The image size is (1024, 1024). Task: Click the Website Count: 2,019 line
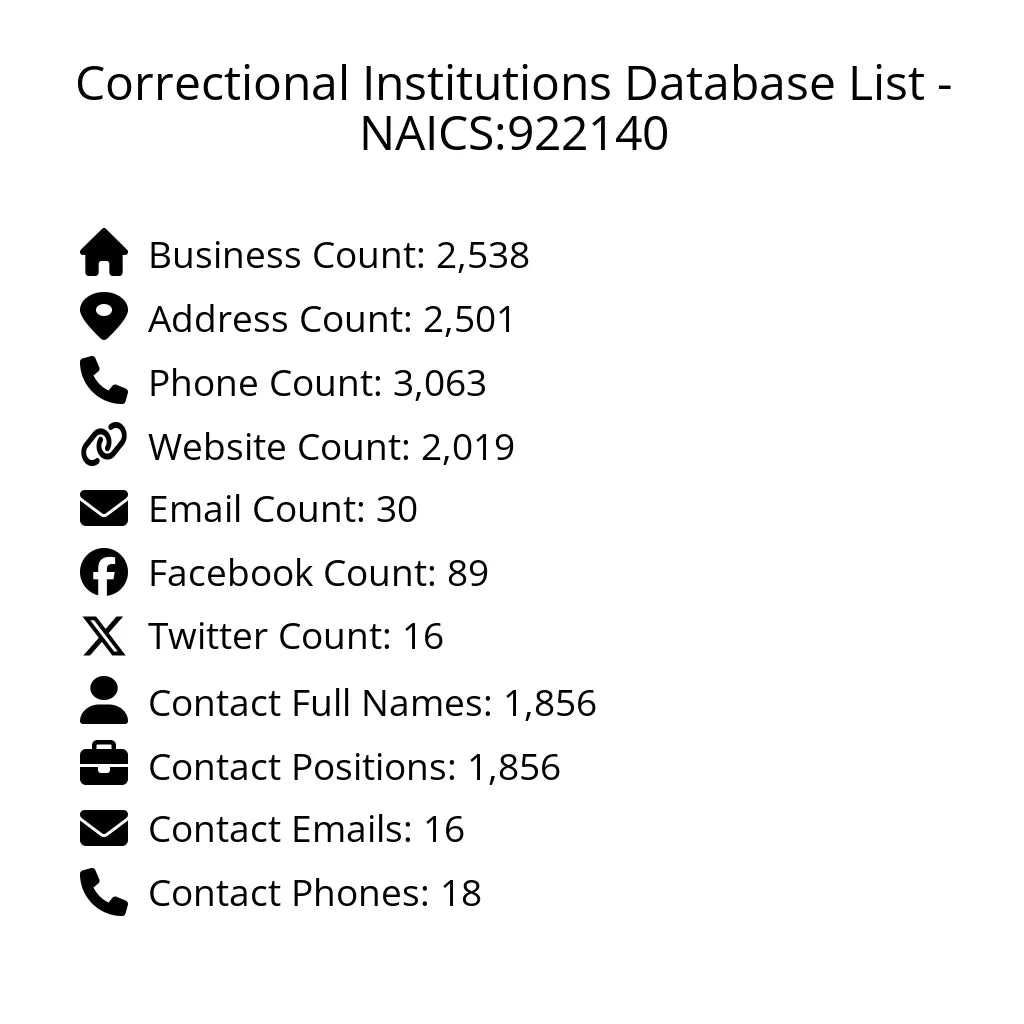tap(331, 447)
